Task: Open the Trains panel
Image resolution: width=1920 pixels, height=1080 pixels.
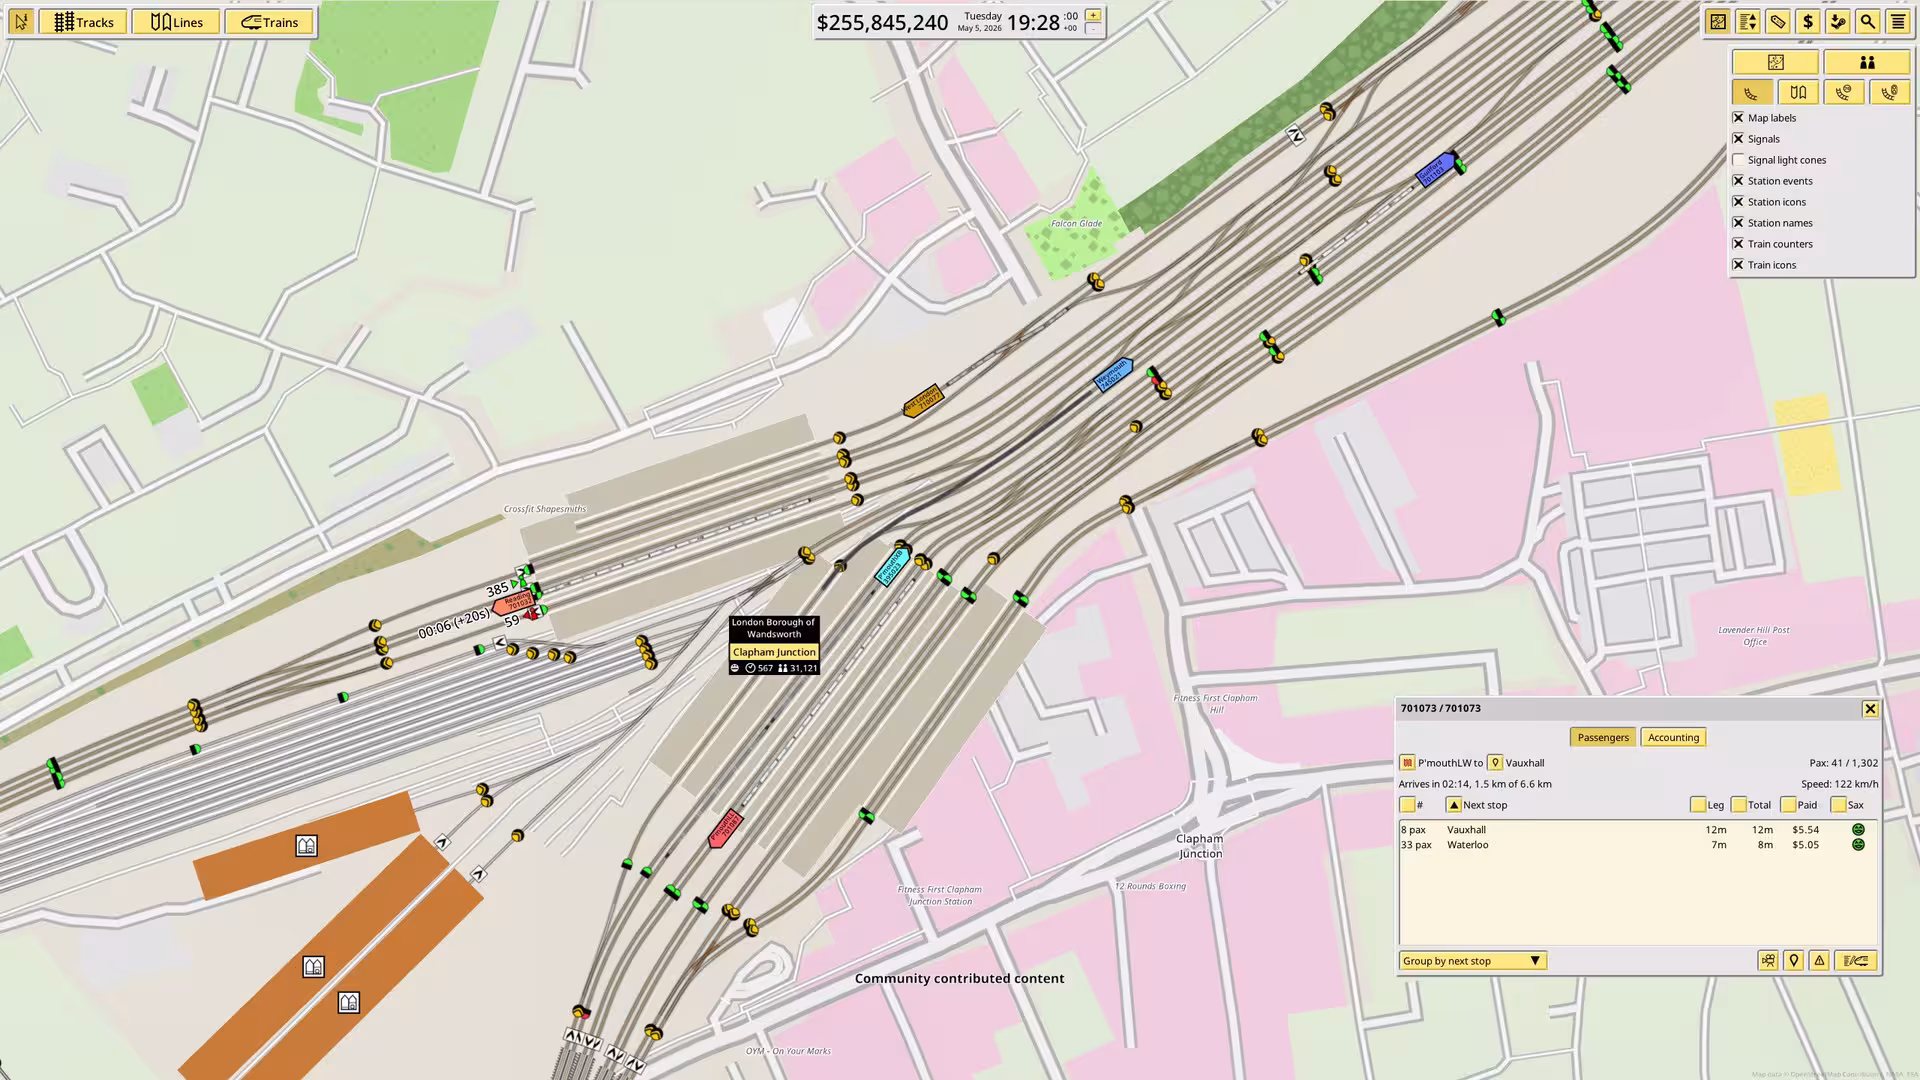Action: click(x=269, y=21)
